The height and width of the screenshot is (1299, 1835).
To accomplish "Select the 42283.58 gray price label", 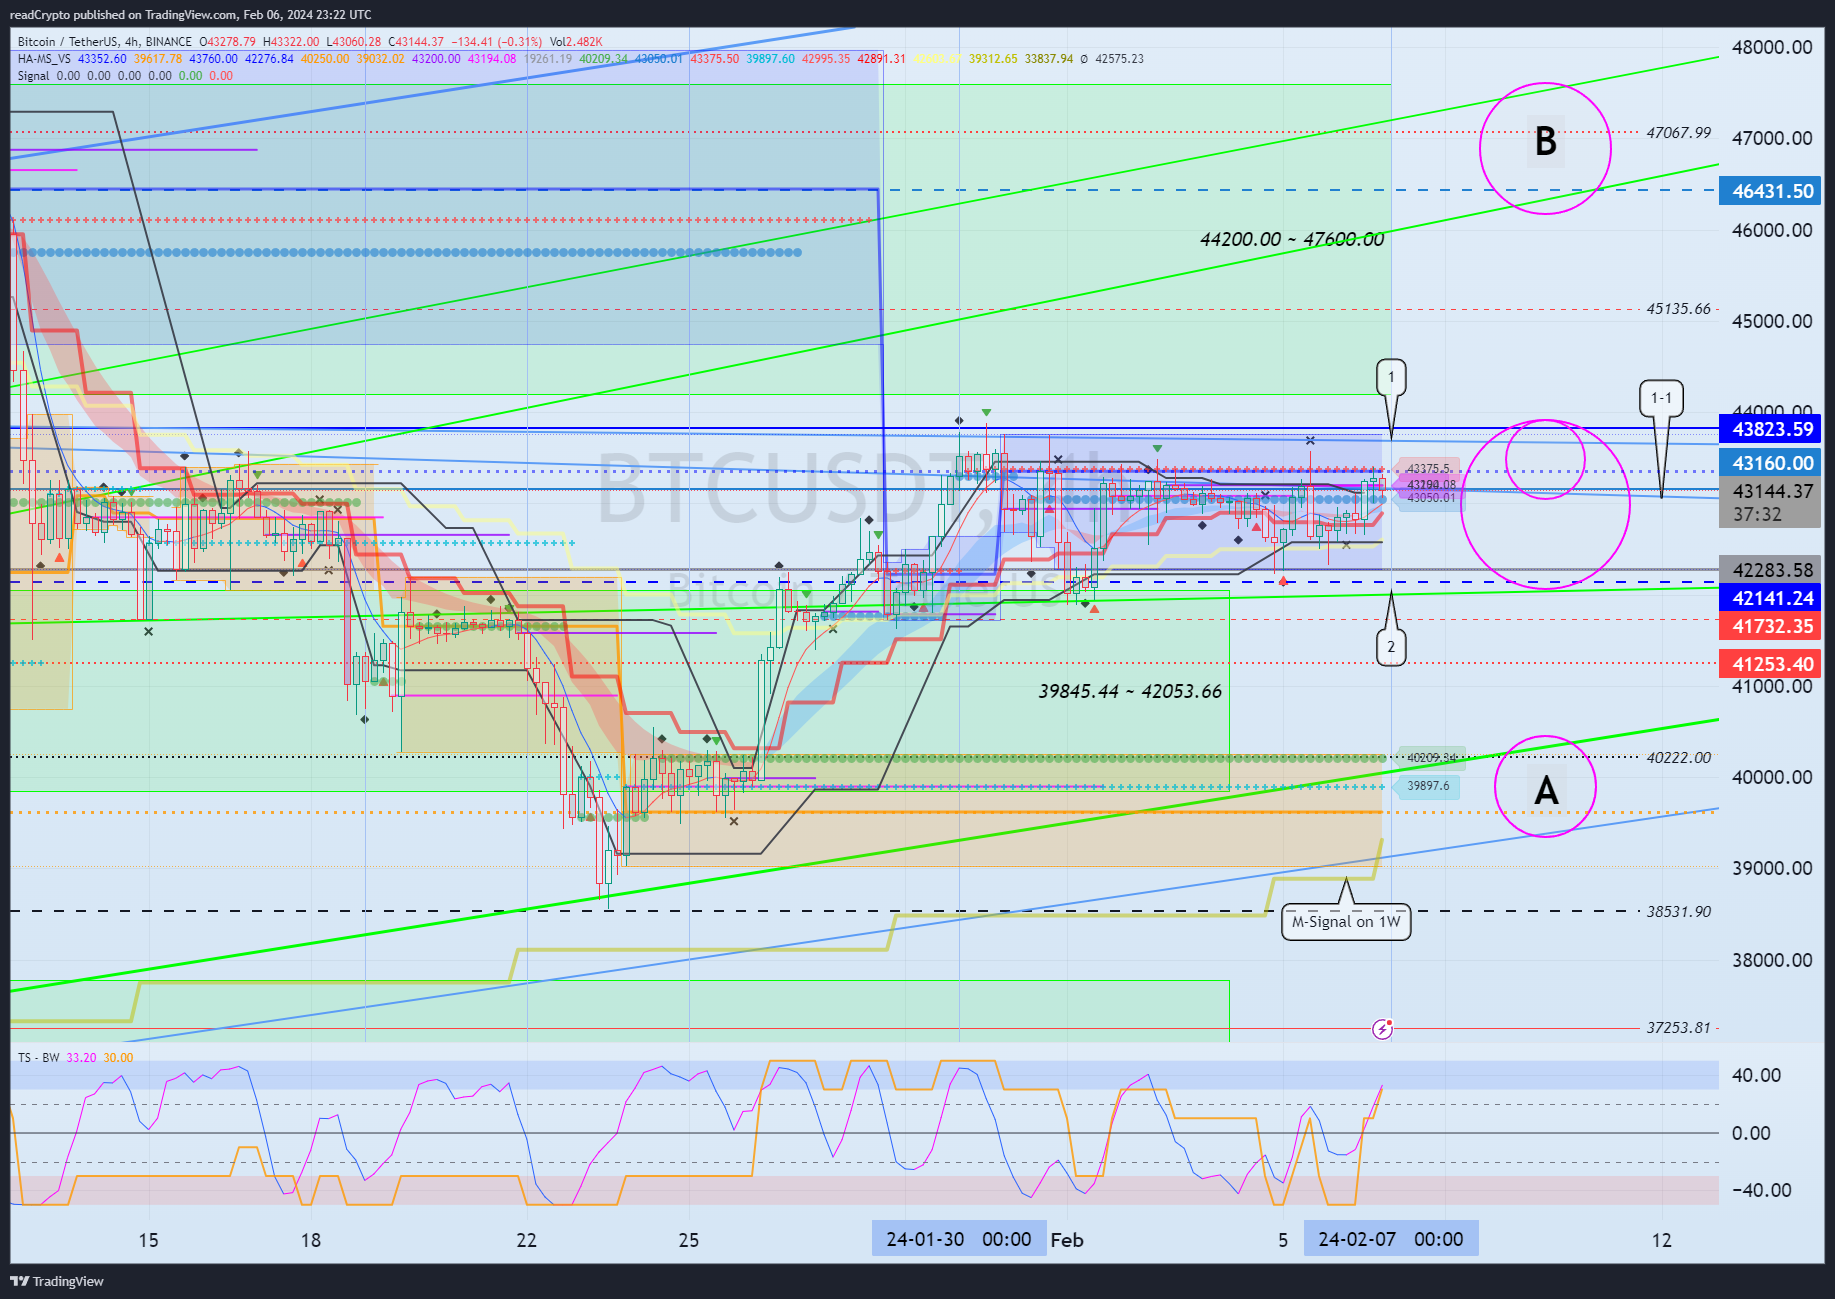I will [x=1771, y=570].
